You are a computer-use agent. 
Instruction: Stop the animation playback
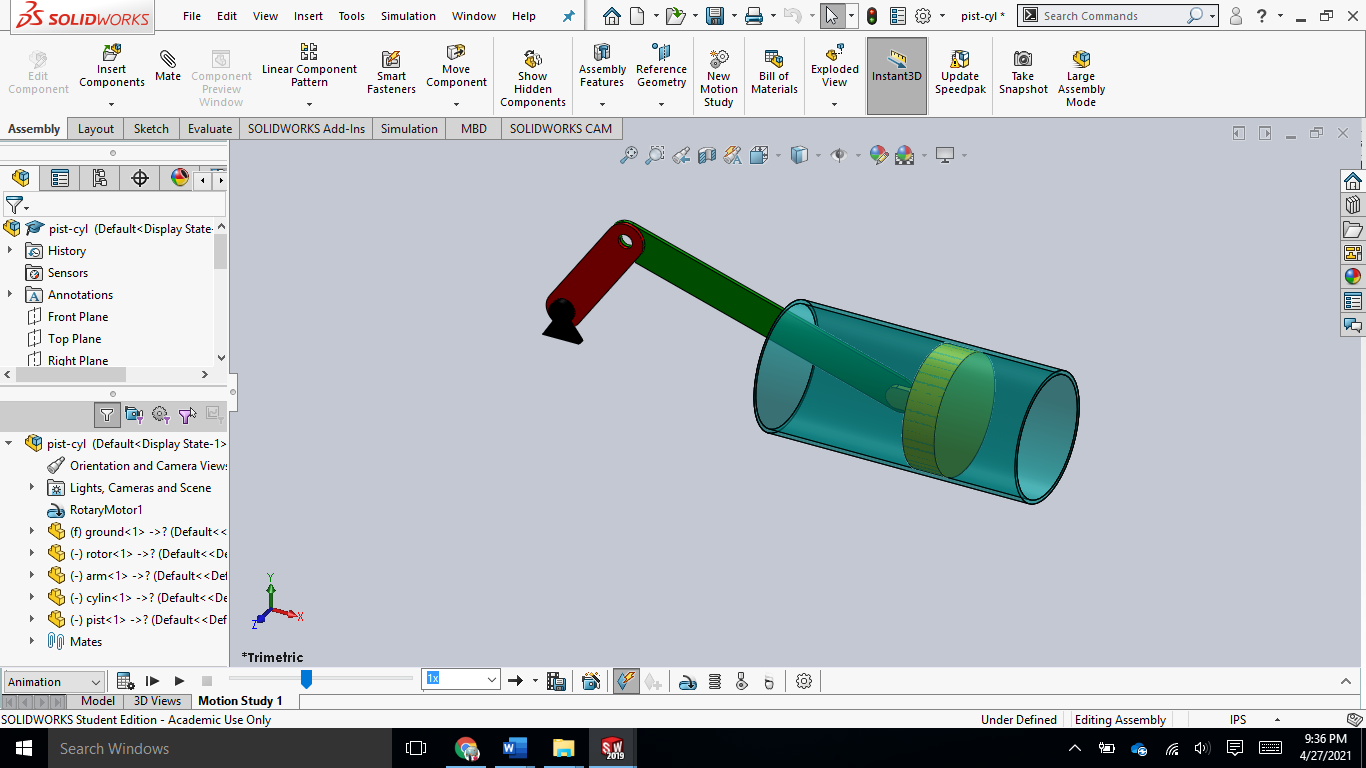[207, 681]
